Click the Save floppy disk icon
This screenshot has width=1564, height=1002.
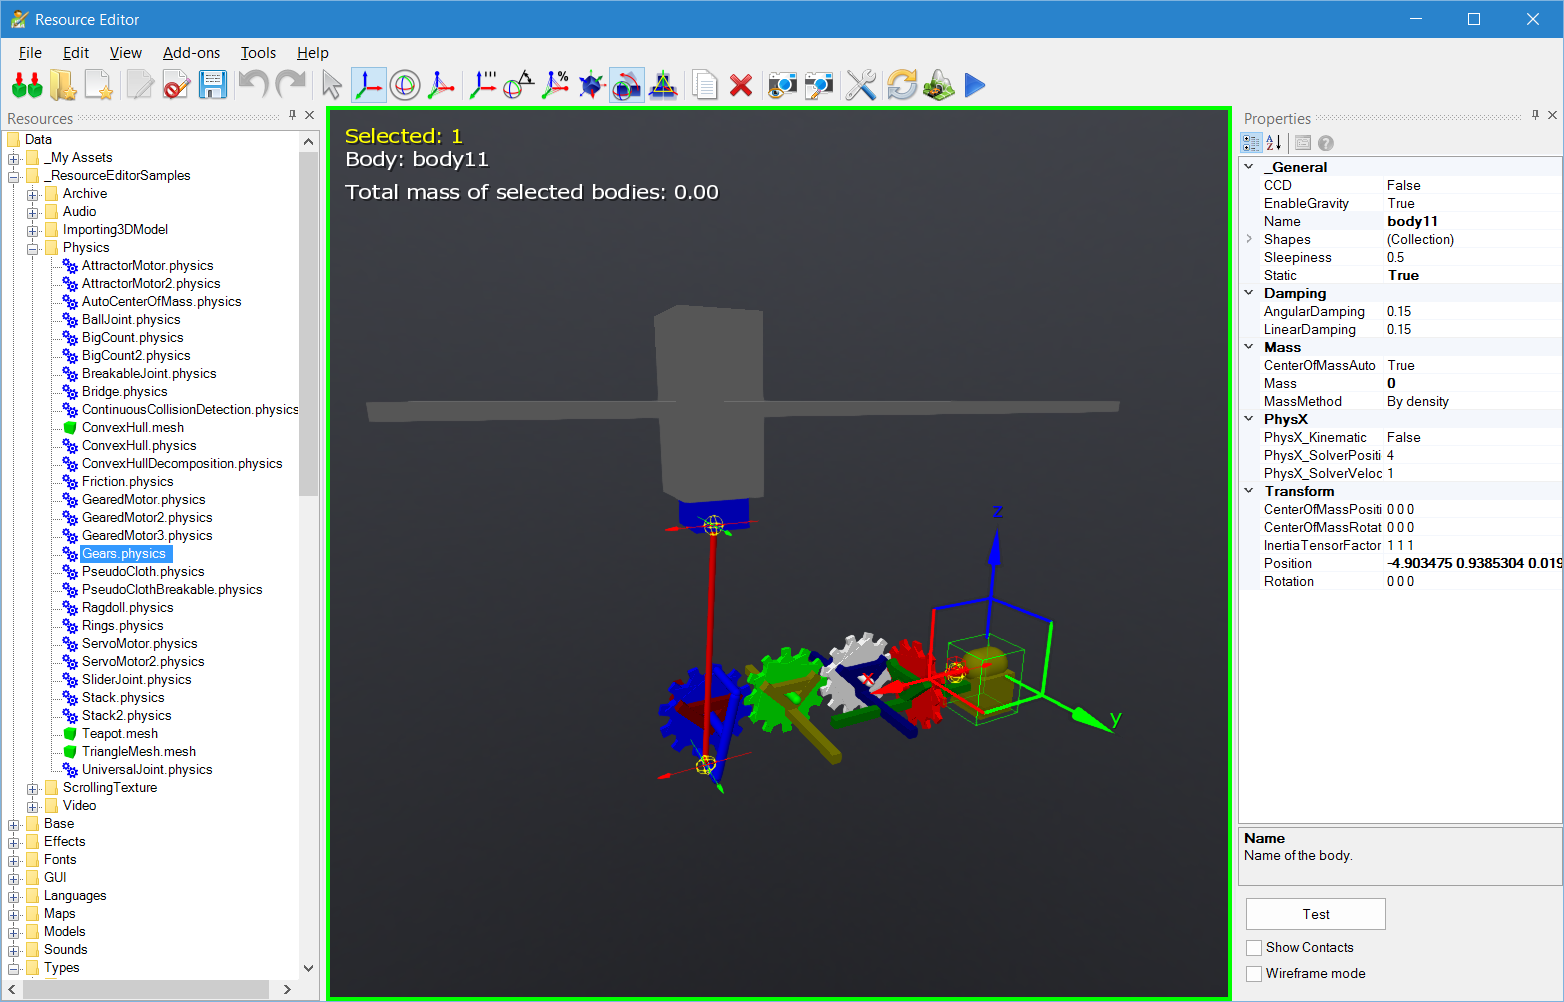pos(212,86)
